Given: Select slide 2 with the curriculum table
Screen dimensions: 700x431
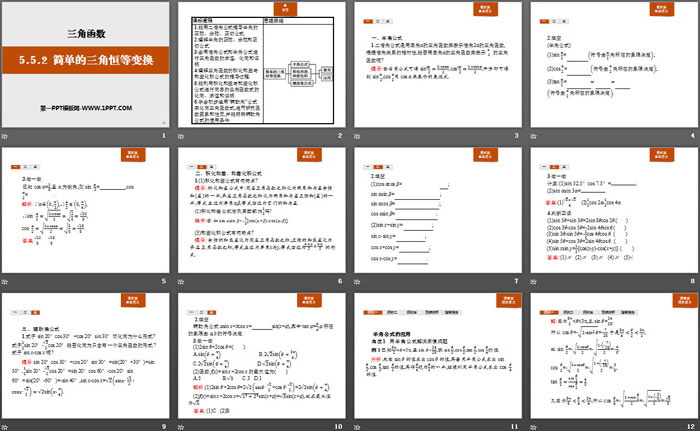Looking at the screenshot, I should [261, 63].
